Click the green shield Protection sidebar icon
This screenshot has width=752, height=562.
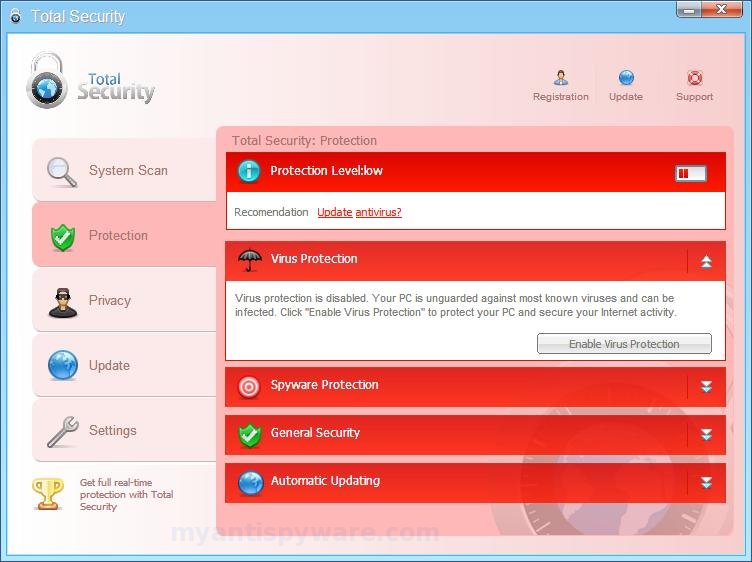click(63, 237)
